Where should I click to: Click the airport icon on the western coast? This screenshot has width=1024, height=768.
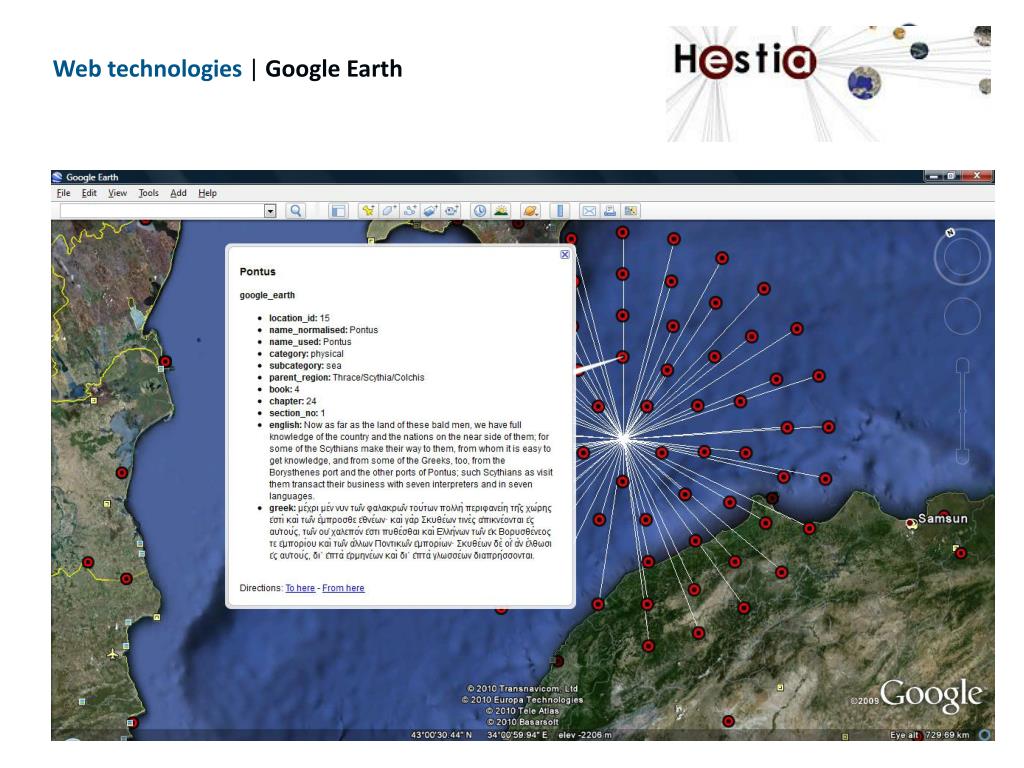point(113,653)
